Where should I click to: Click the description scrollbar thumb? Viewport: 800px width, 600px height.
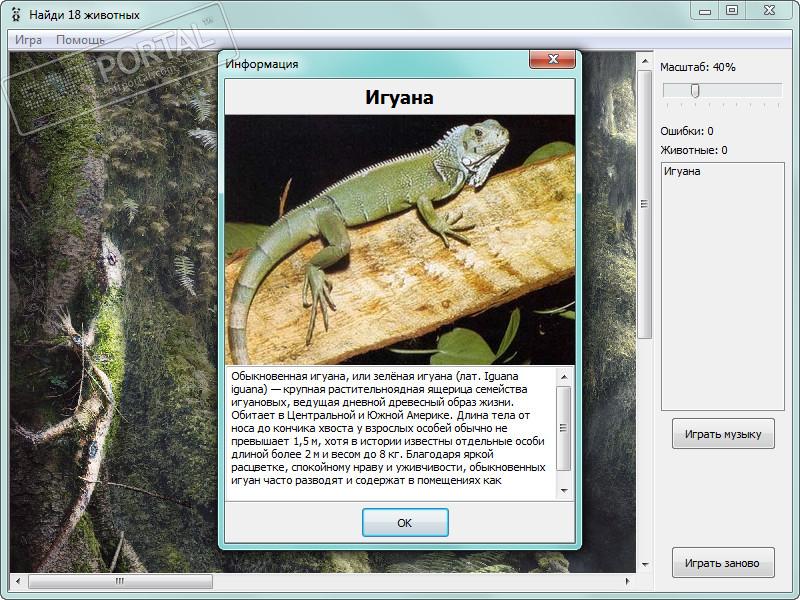[x=564, y=428]
